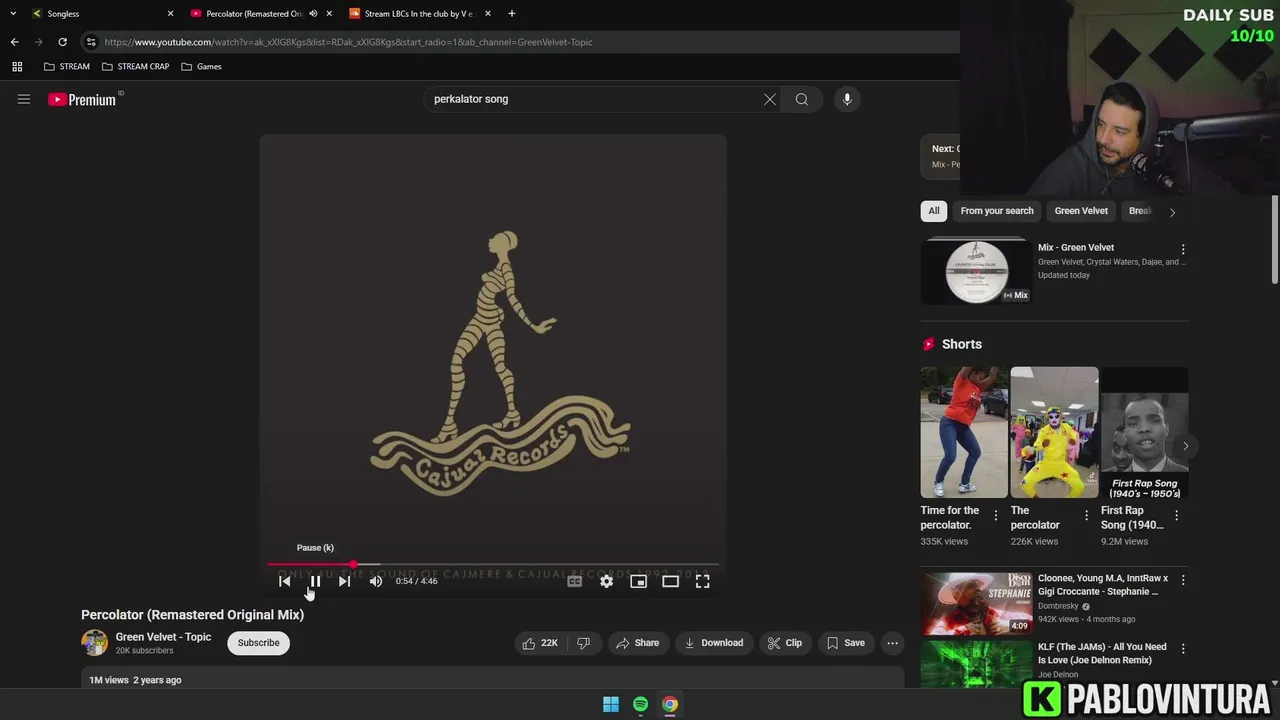Show more Shorts with next arrow
Viewport: 1280px width, 720px height.
pyautogui.click(x=1185, y=446)
